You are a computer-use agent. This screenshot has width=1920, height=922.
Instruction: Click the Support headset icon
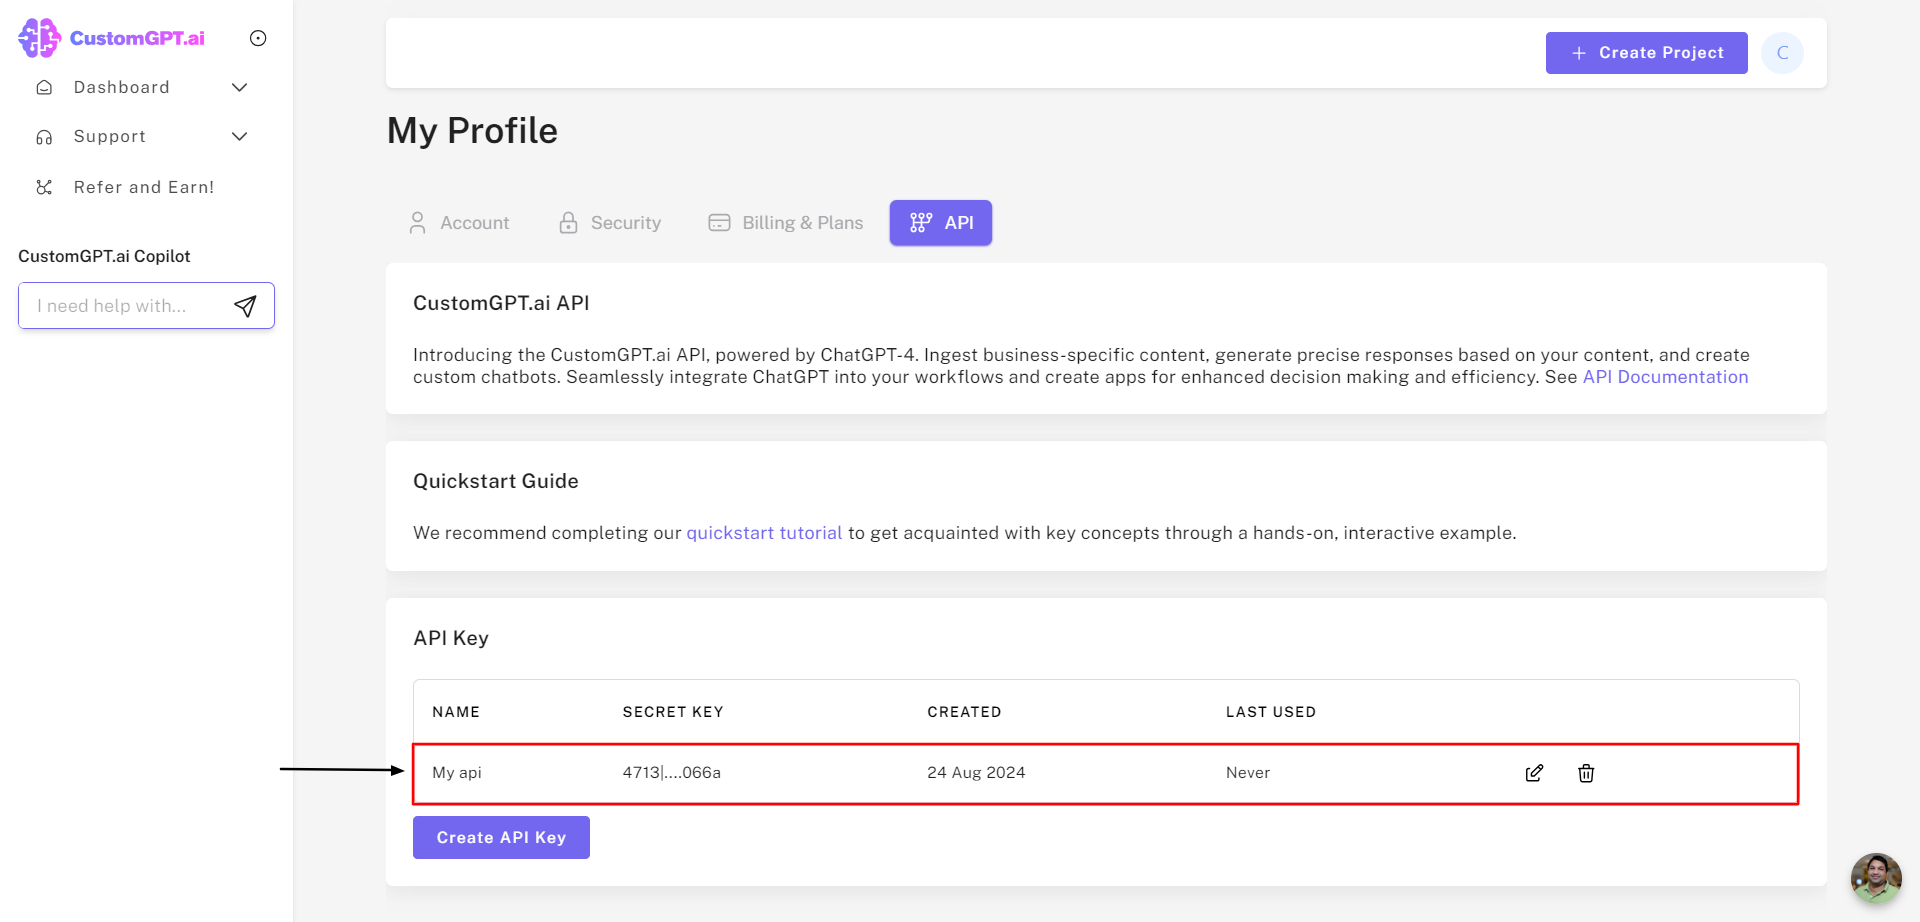(44, 137)
